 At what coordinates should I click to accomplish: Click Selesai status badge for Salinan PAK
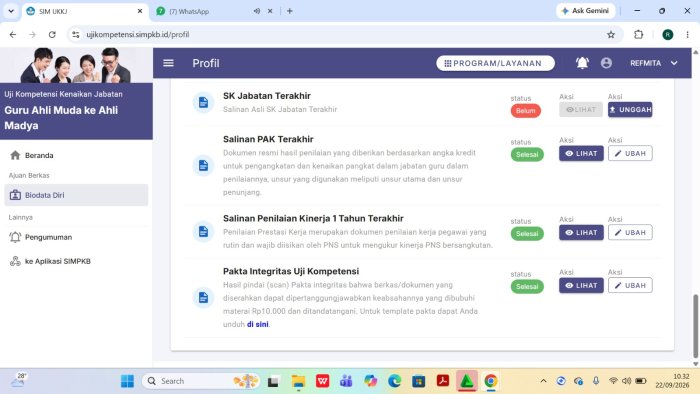[x=527, y=154]
